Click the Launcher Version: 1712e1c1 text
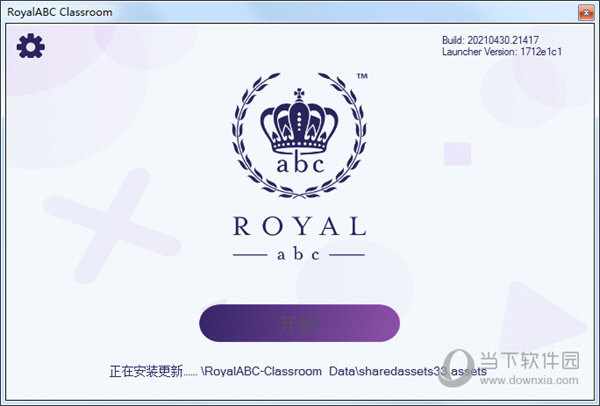This screenshot has height=406, width=600. (x=502, y=52)
